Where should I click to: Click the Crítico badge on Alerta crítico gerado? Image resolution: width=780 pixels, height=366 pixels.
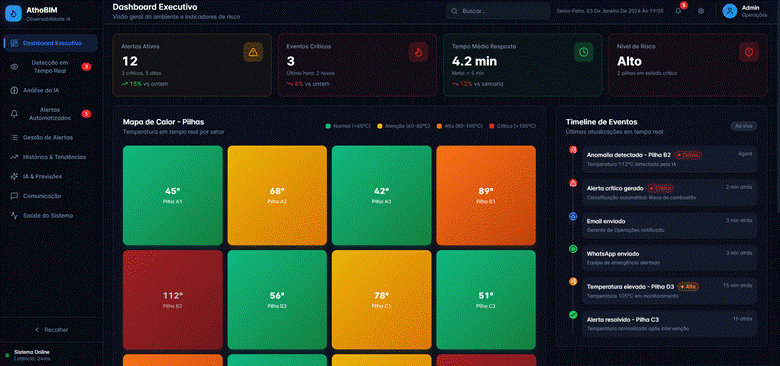click(x=661, y=188)
